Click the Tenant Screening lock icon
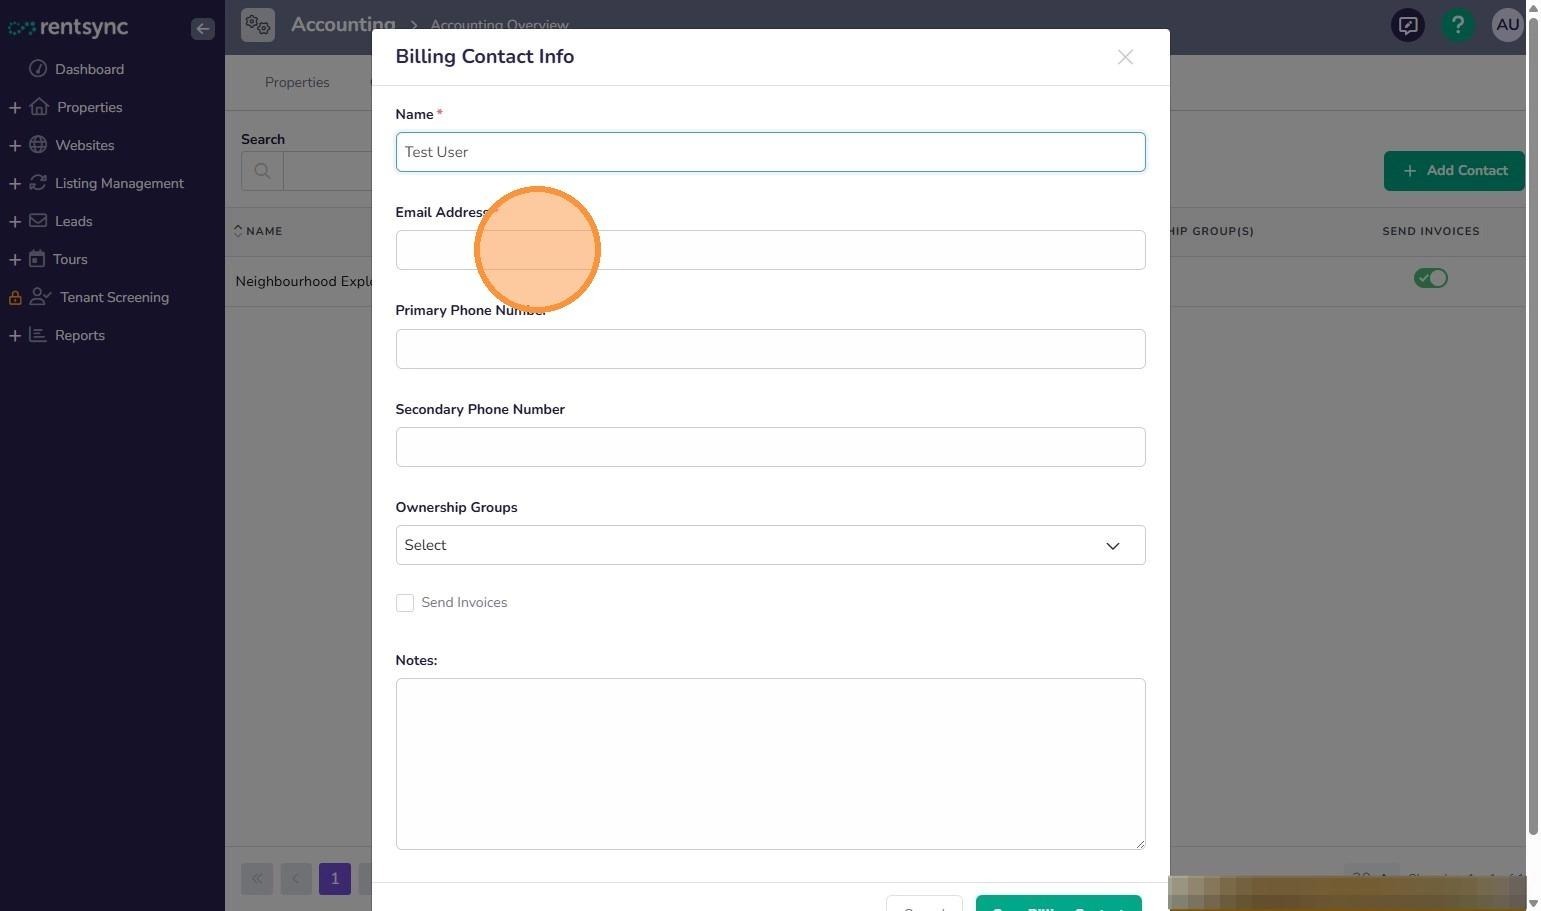 [15, 298]
